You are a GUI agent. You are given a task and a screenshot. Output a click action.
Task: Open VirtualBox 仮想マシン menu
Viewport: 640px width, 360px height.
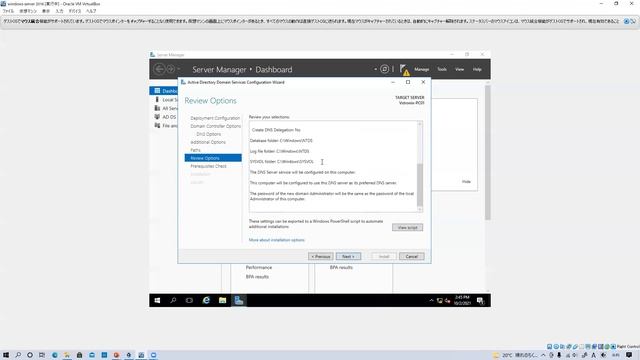point(28,11)
